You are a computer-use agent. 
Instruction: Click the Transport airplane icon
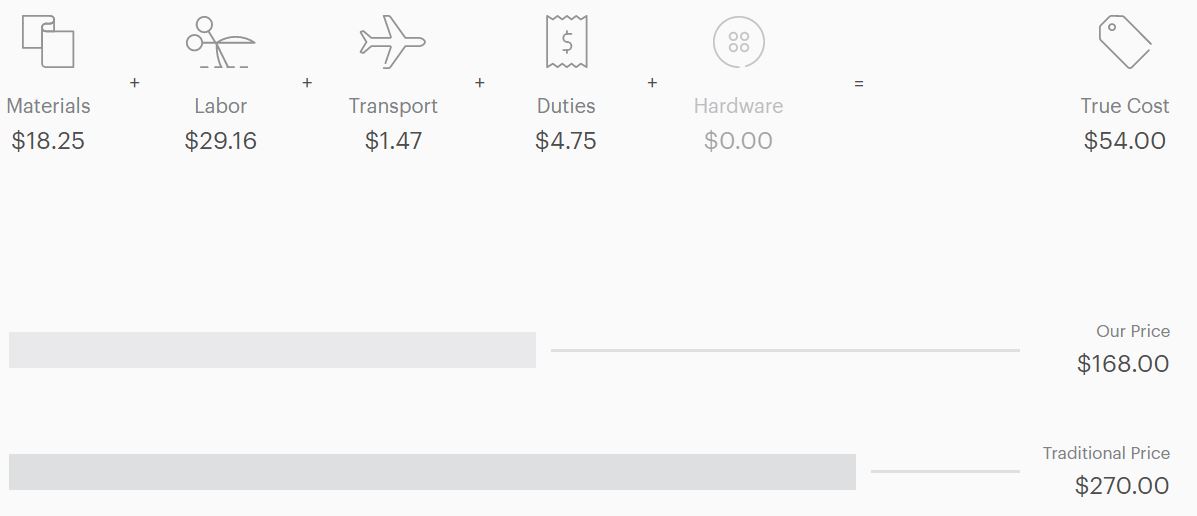(x=392, y=41)
